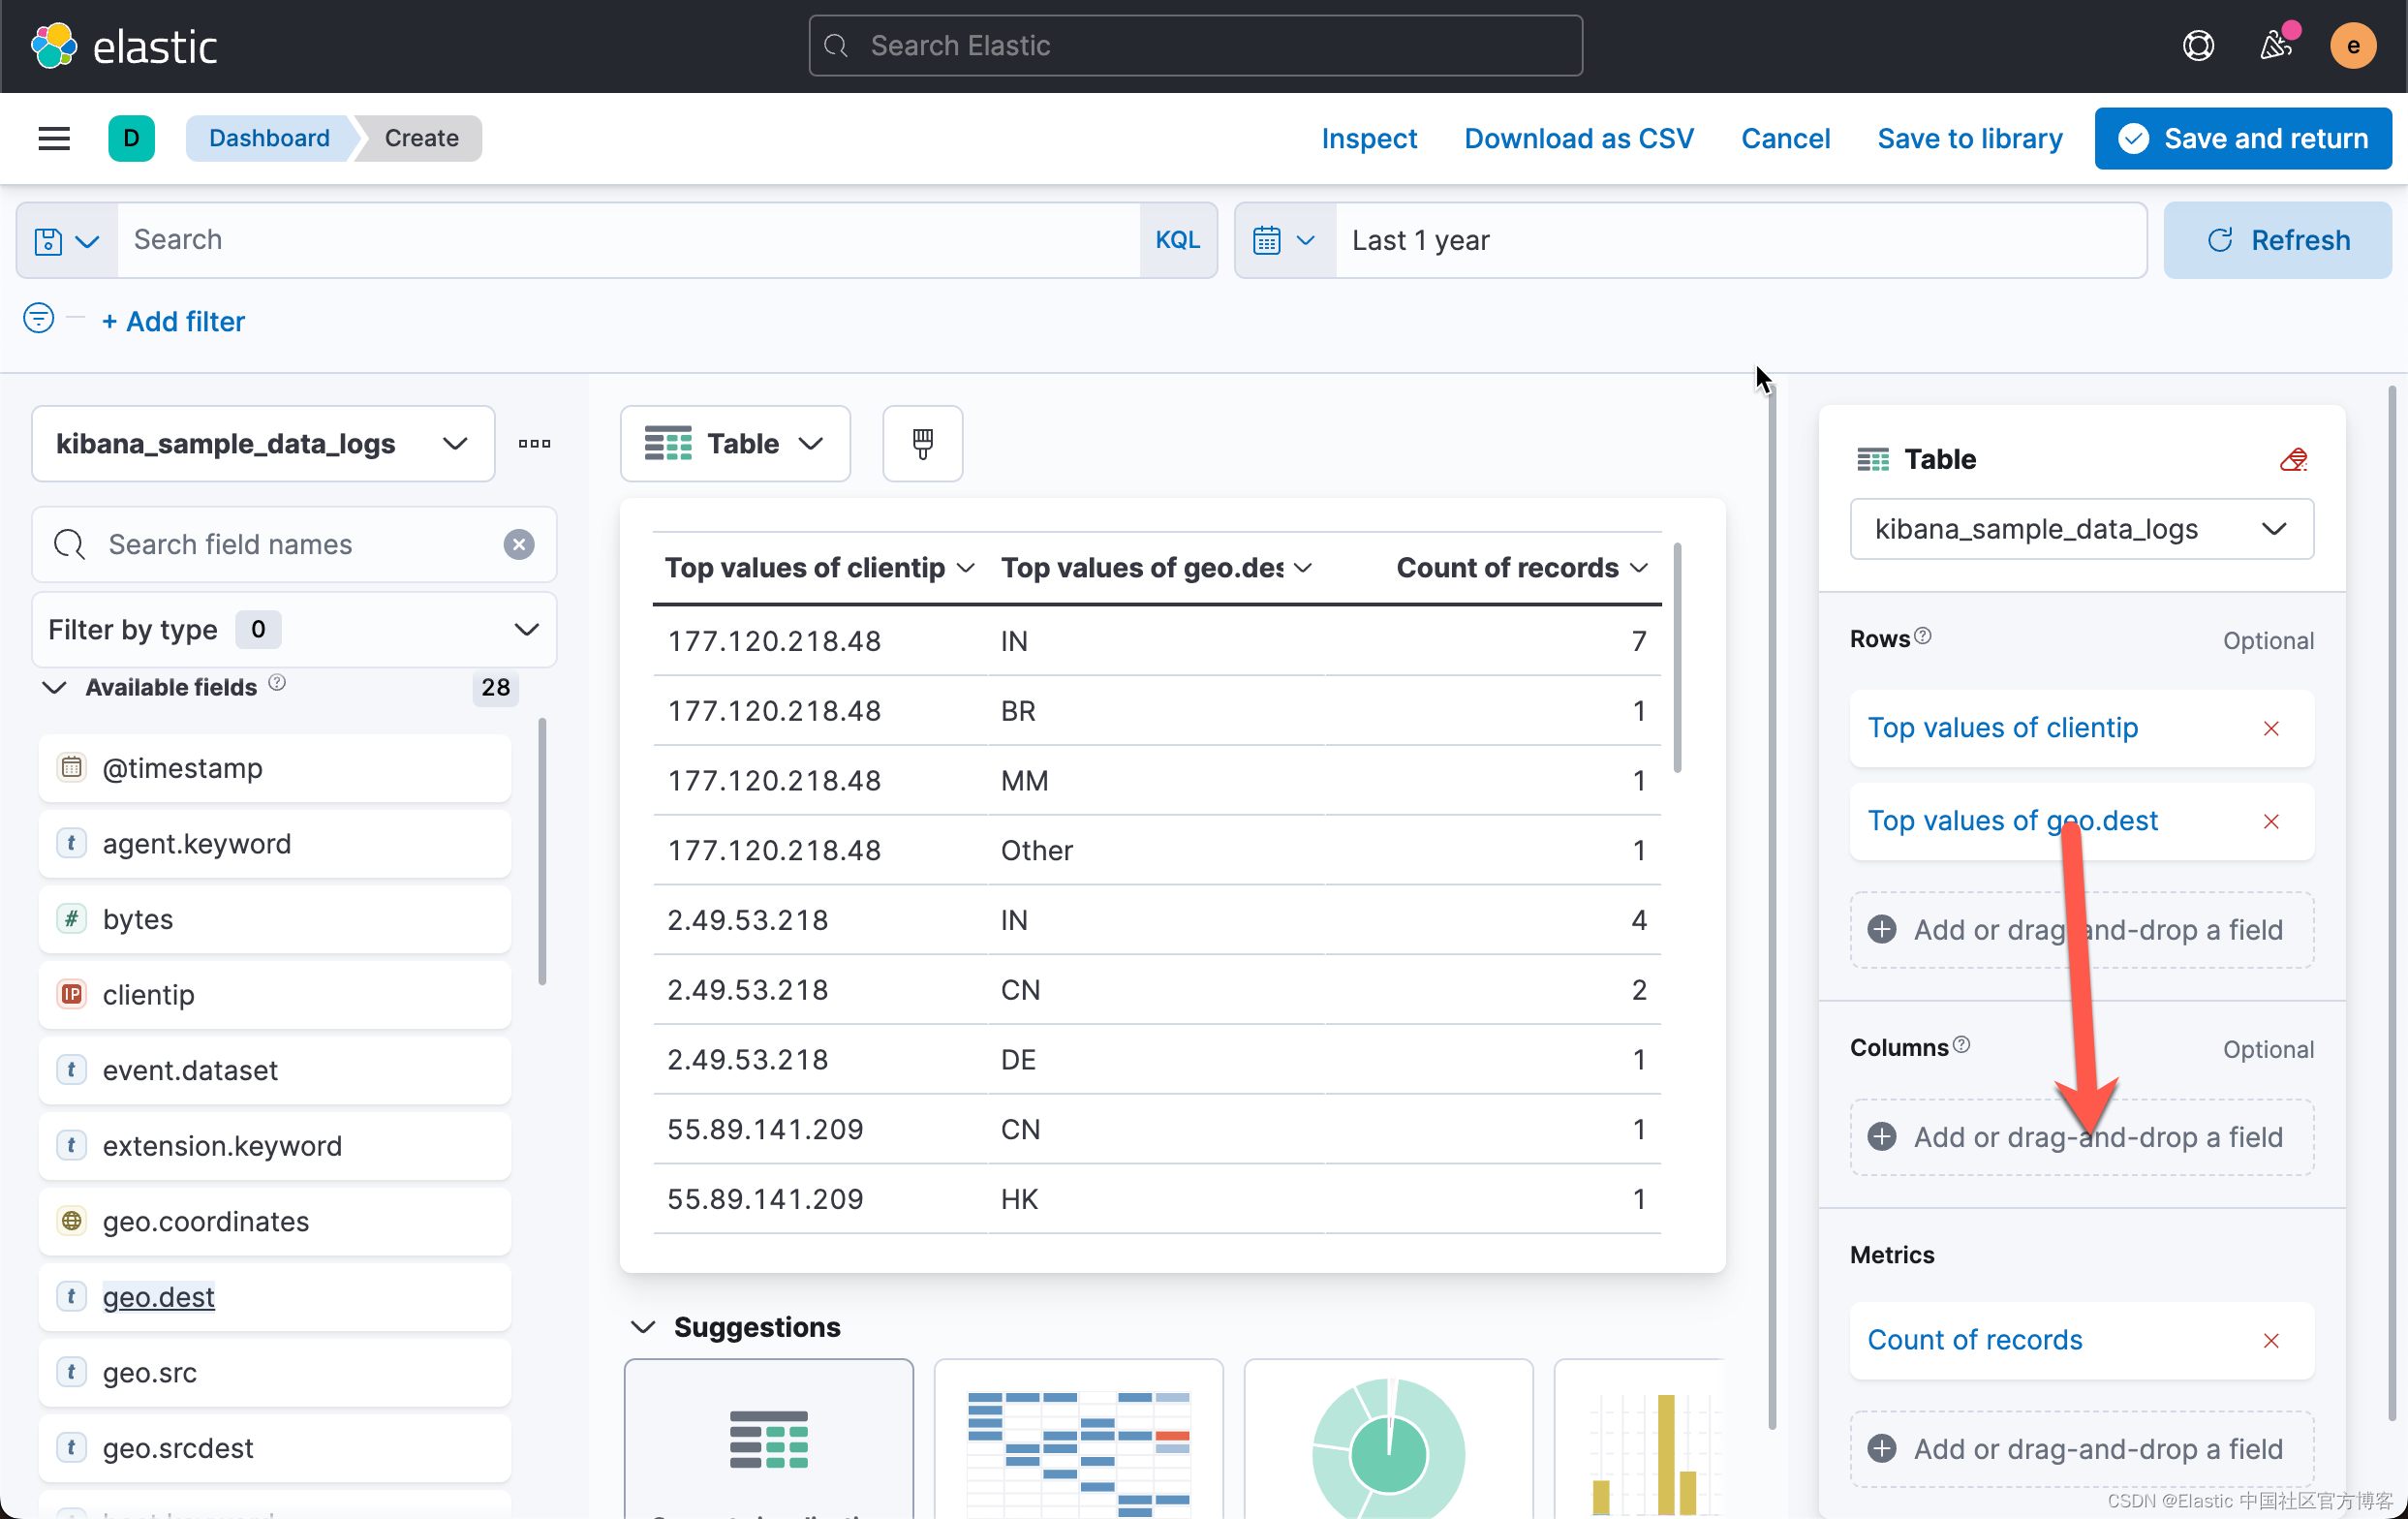The image size is (2408, 1519).
Task: Click the Search Elastic input box
Action: coord(1195,46)
